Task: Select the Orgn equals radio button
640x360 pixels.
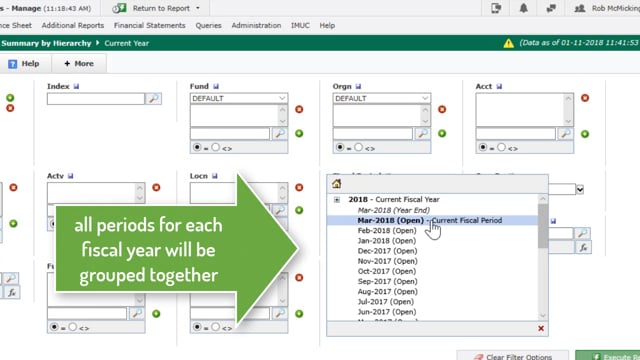Action: point(340,147)
